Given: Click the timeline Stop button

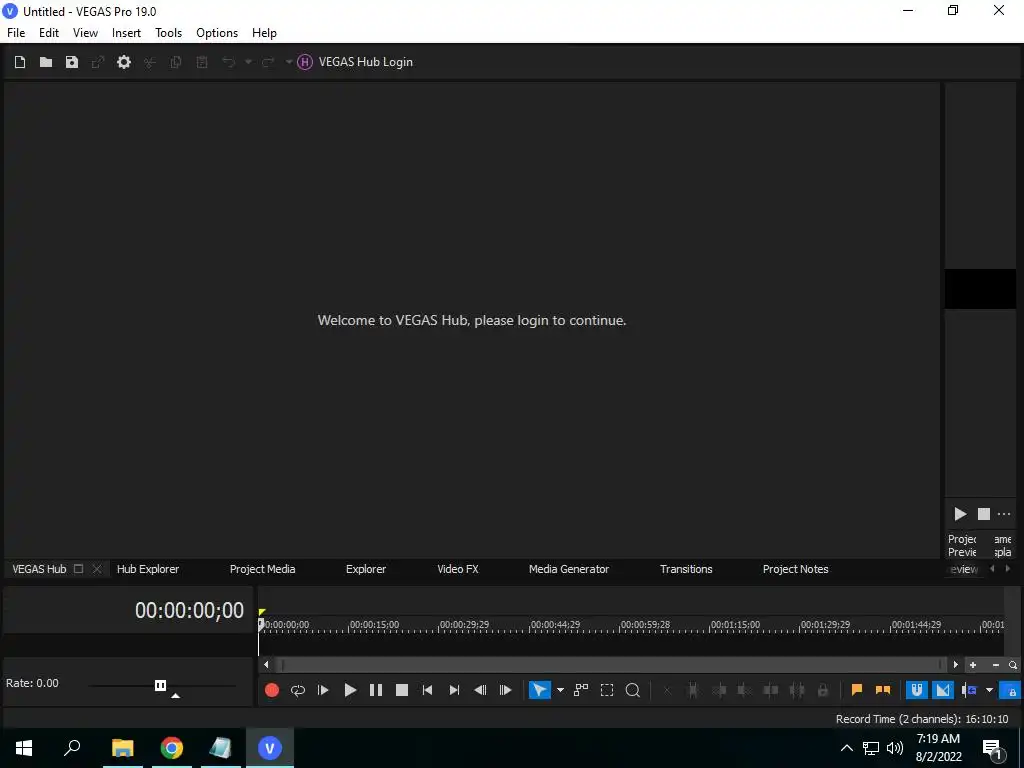Looking at the screenshot, I should tap(402, 690).
